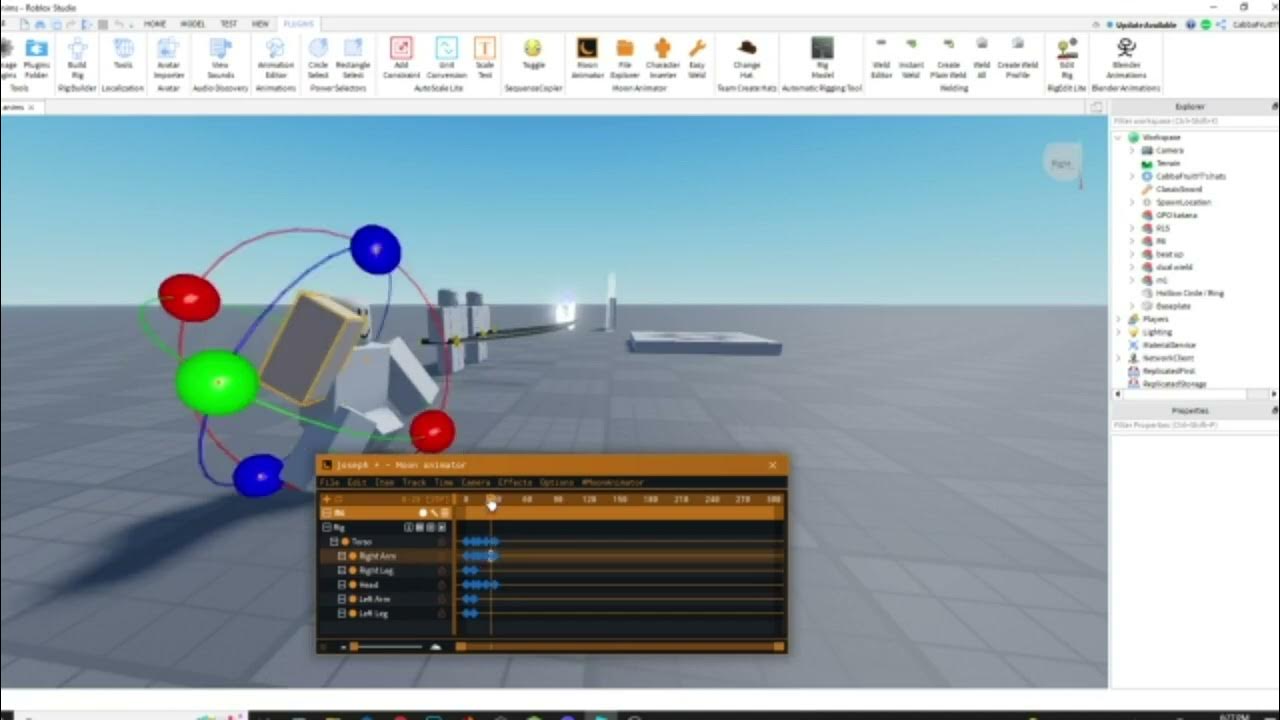Open Moon Animator Effects menu
Screen dimensions: 1280x720
515,483
